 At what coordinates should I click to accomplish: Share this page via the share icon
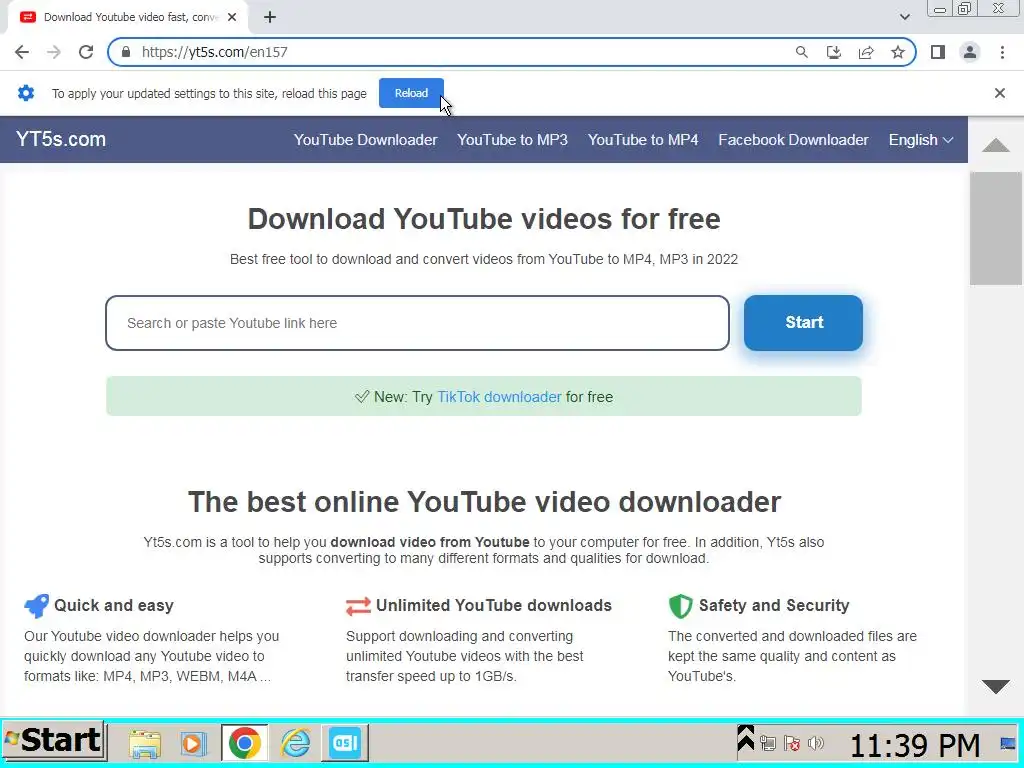point(866,52)
